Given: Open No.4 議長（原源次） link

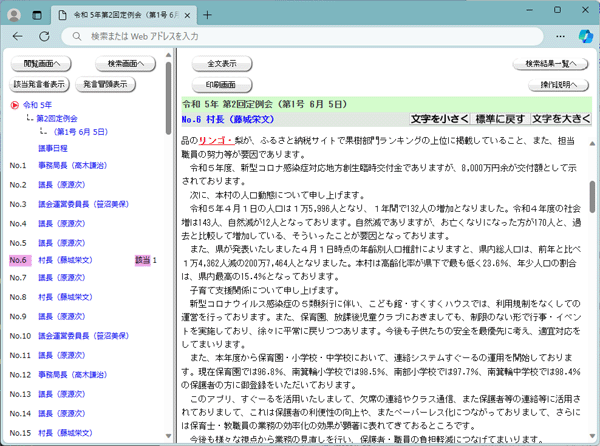Looking at the screenshot, I should (x=62, y=223).
